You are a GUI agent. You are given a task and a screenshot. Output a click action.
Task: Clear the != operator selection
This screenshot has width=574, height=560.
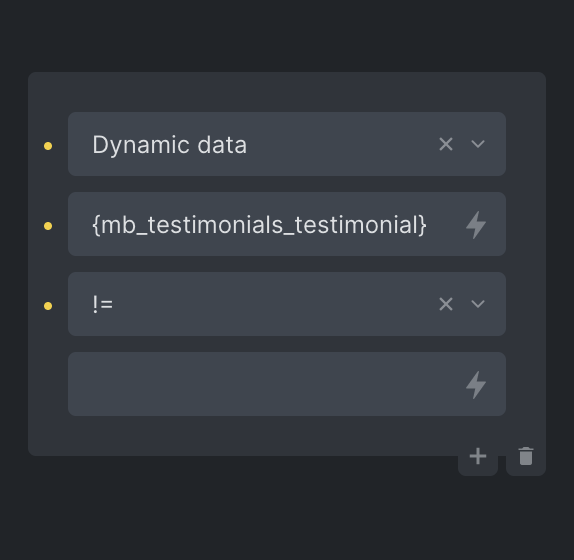pyautogui.click(x=446, y=304)
